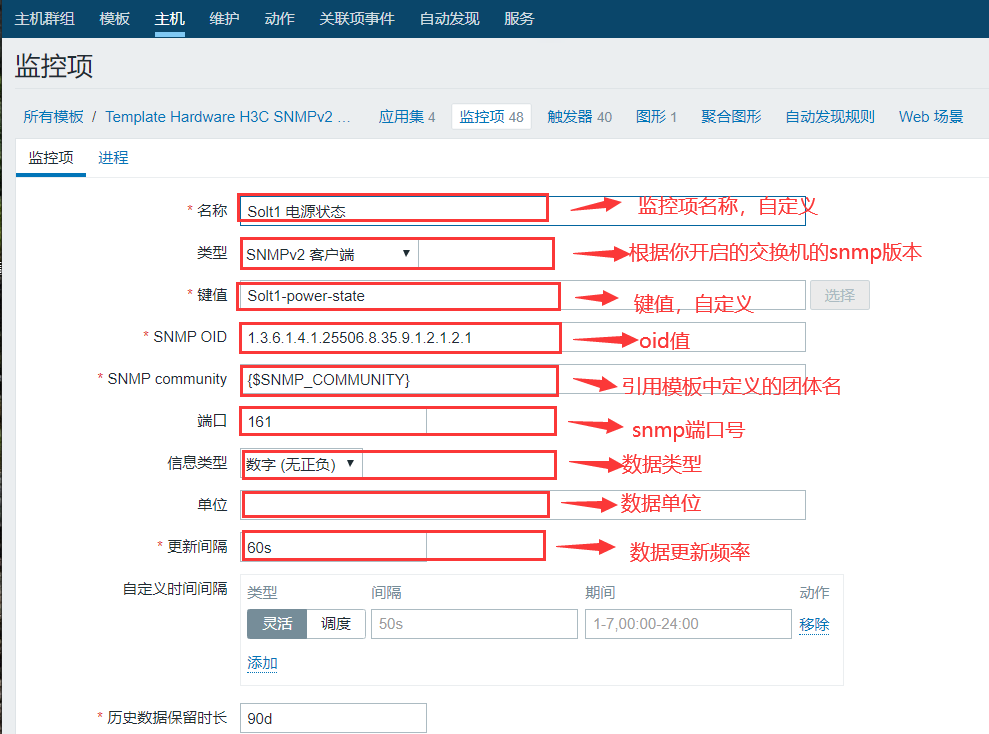Open the 主机群组 menu item
The width and height of the screenshot is (989, 734).
click(45, 19)
